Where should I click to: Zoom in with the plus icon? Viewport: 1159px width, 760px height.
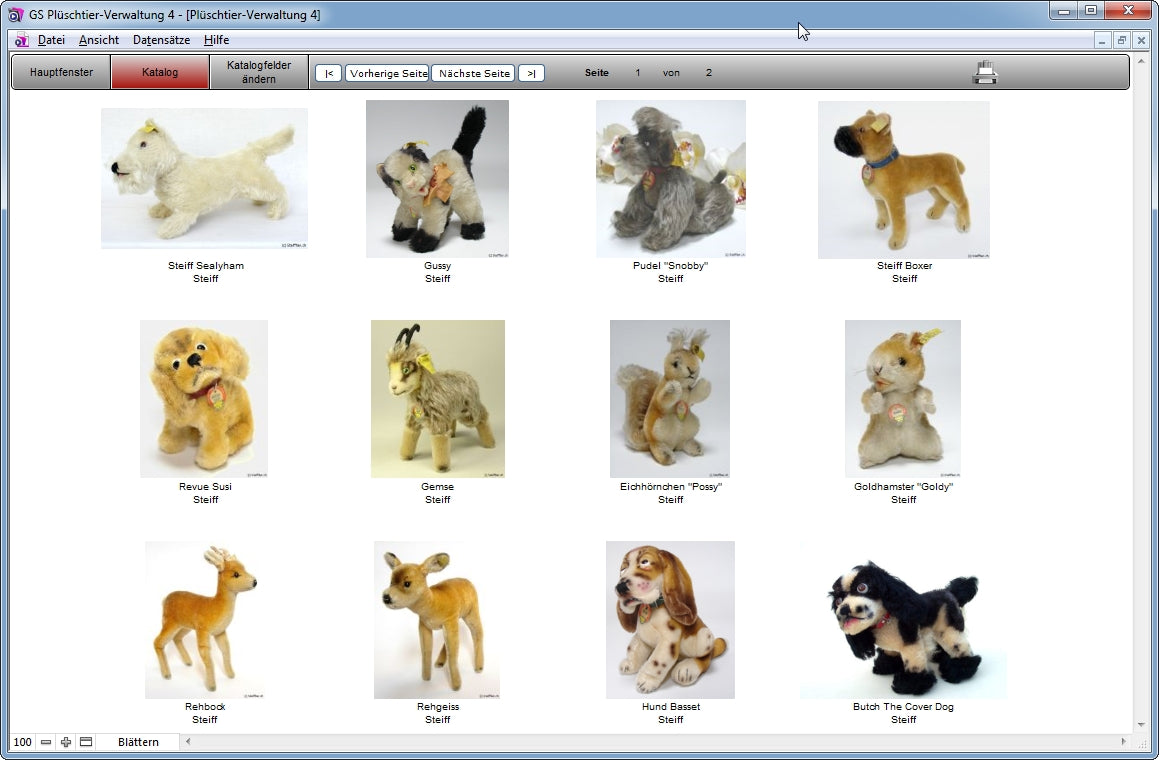(66, 742)
